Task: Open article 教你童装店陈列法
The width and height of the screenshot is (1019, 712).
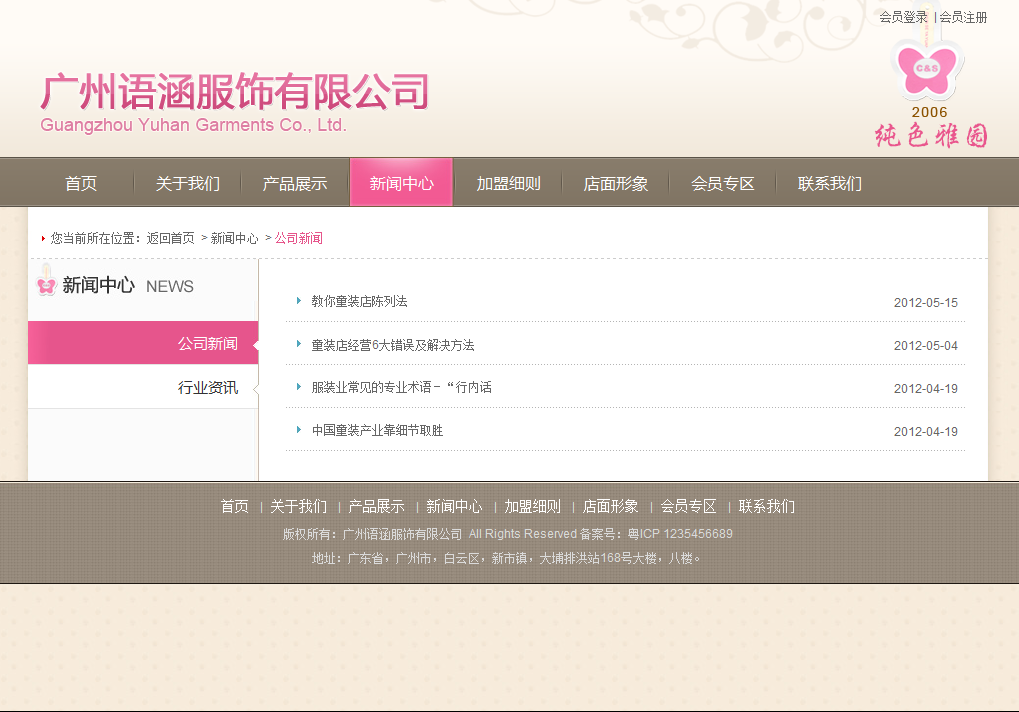Action: [x=359, y=301]
